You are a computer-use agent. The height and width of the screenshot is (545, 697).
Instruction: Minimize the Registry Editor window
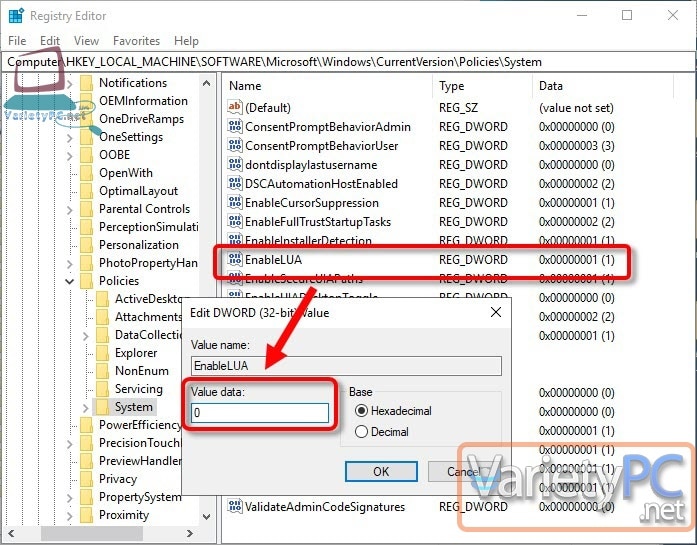pos(582,16)
